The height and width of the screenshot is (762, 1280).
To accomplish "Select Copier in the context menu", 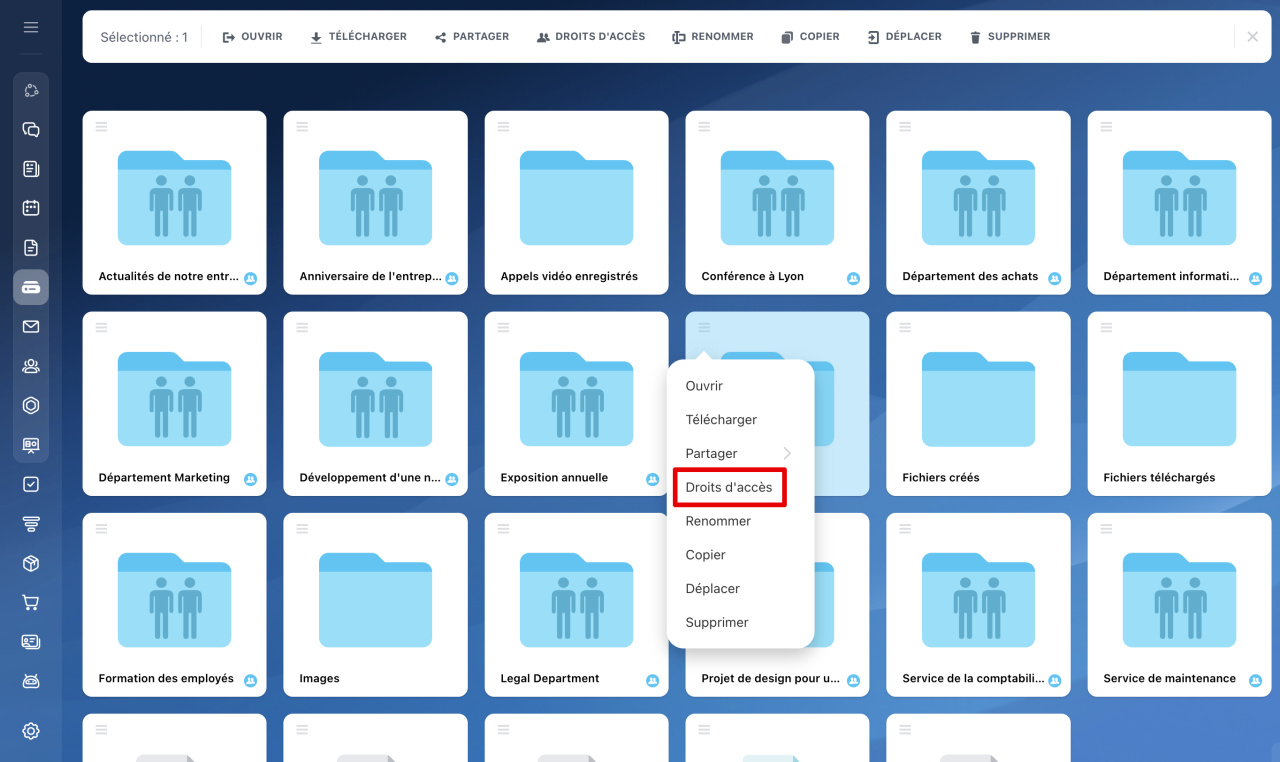I will tap(705, 555).
